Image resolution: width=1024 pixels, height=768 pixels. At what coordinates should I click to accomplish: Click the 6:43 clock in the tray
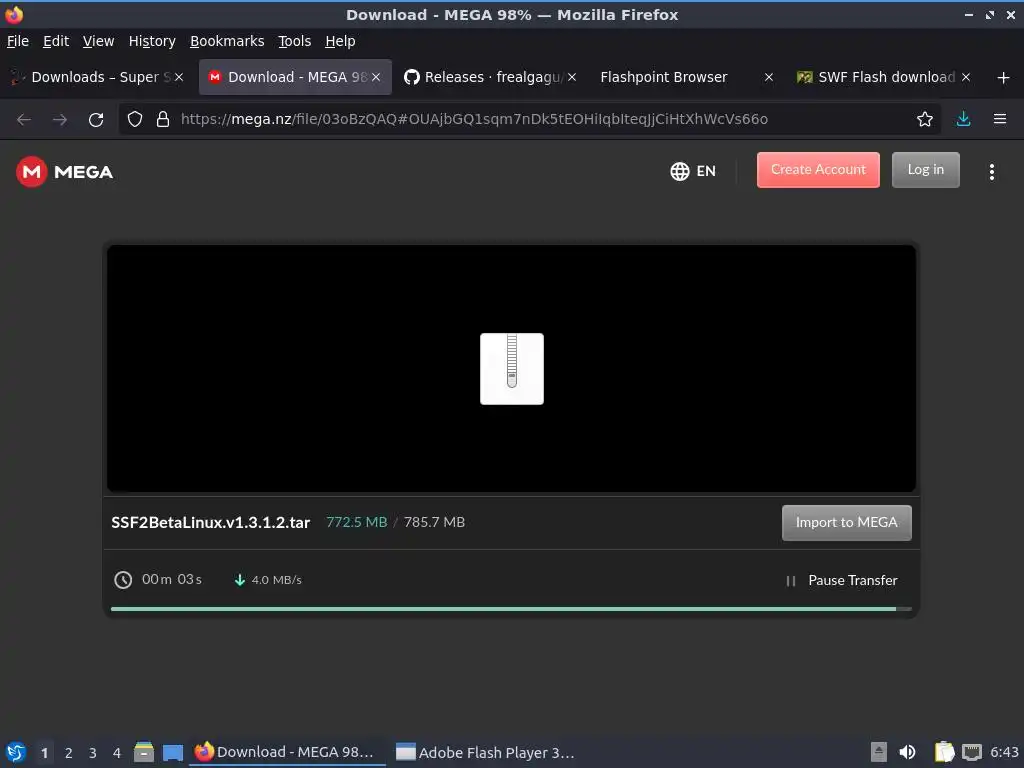click(1004, 752)
